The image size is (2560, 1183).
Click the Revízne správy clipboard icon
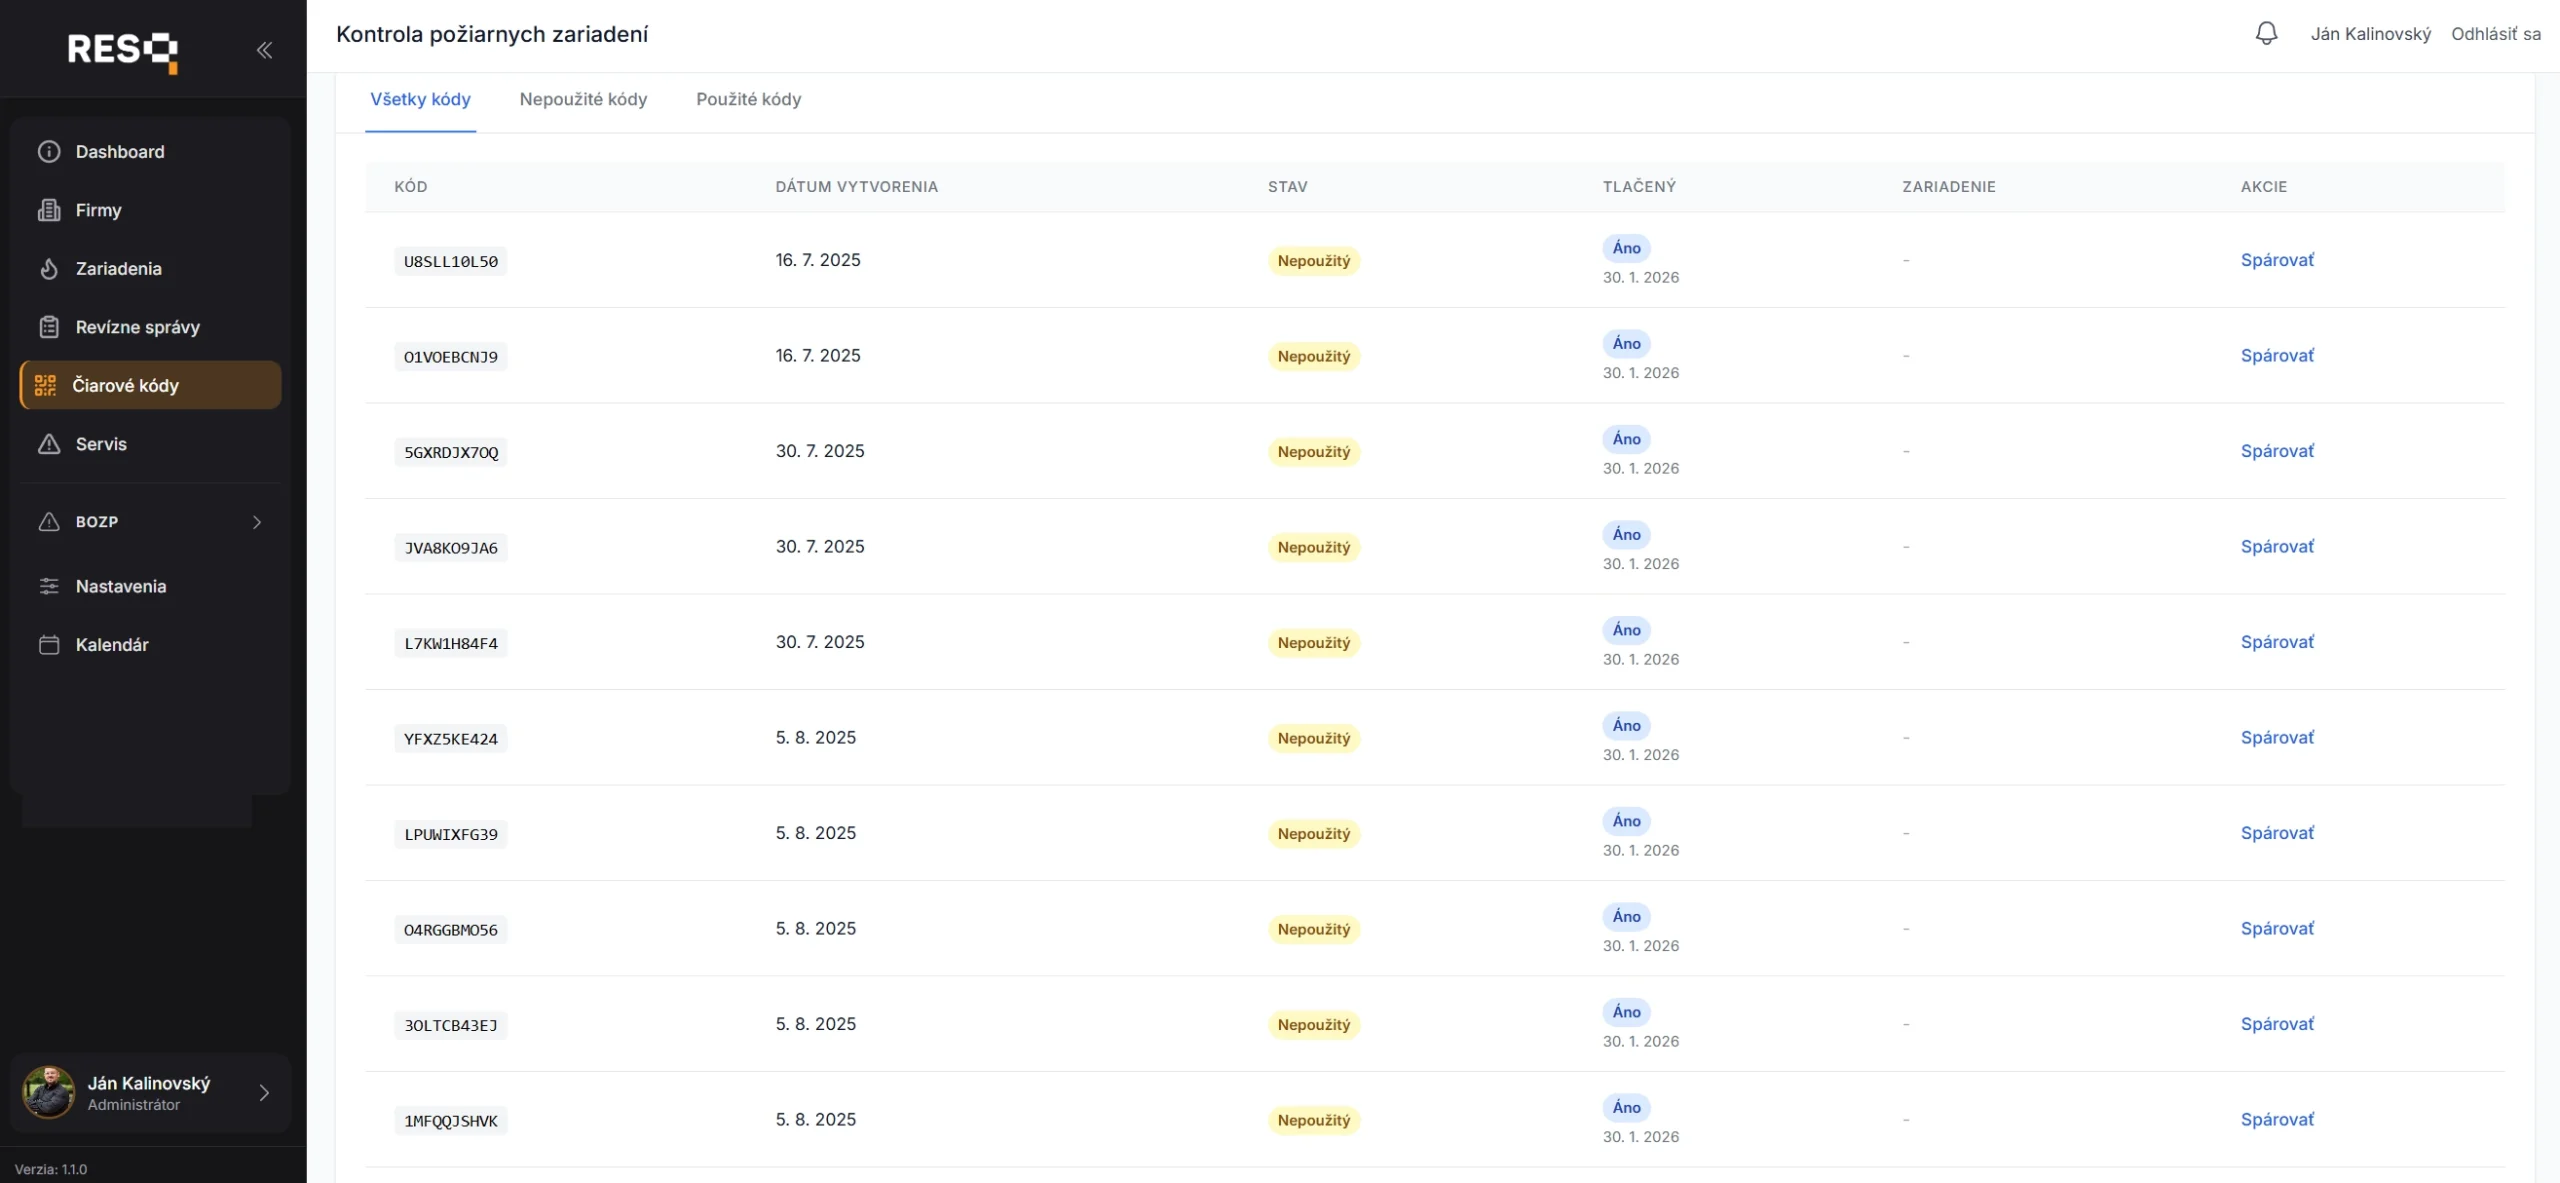pos(49,327)
